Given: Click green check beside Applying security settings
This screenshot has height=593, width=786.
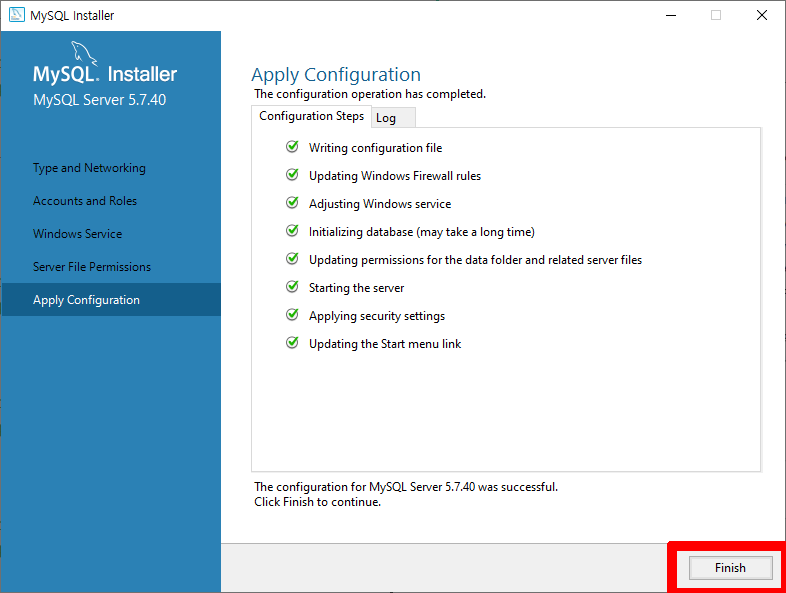Looking at the screenshot, I should [x=292, y=314].
